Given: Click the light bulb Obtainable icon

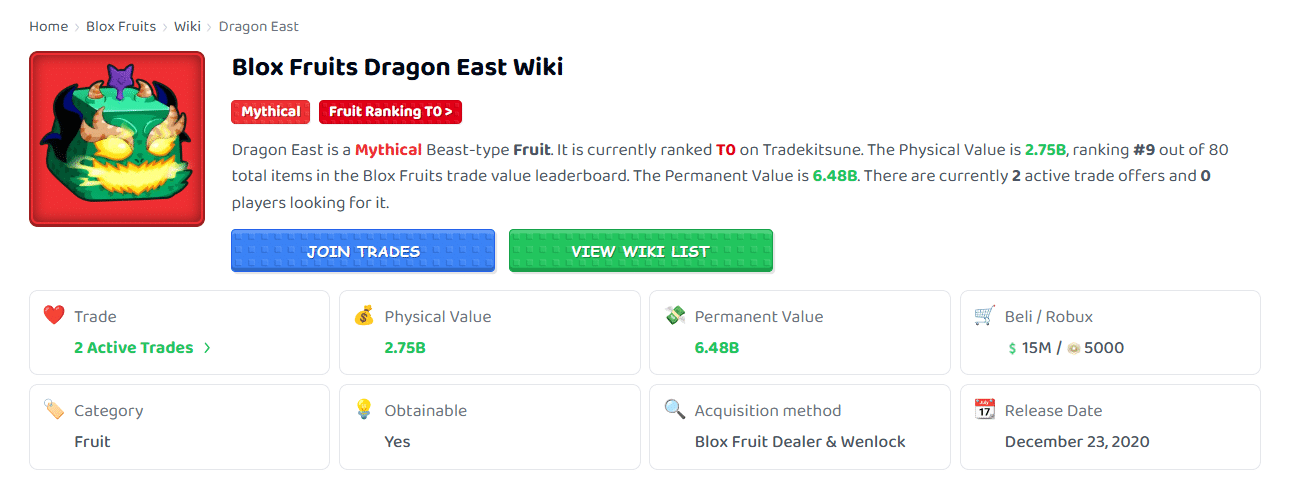Looking at the screenshot, I should pyautogui.click(x=364, y=410).
